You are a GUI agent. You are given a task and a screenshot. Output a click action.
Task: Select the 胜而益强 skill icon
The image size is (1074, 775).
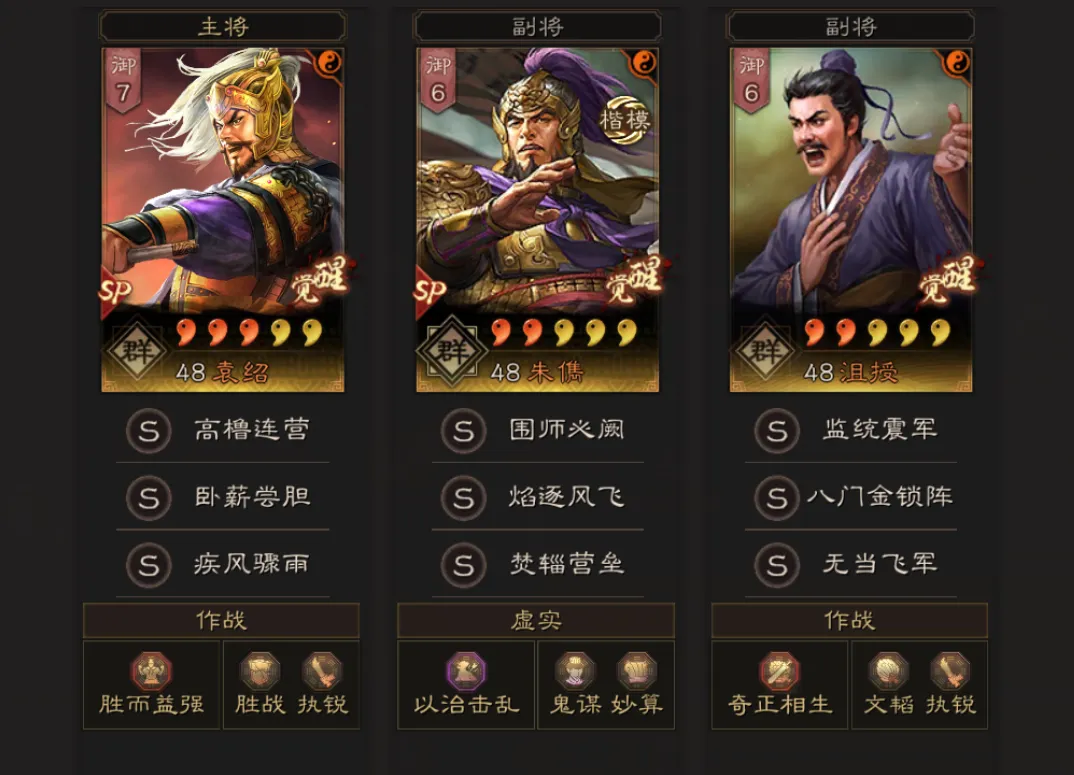click(151, 671)
